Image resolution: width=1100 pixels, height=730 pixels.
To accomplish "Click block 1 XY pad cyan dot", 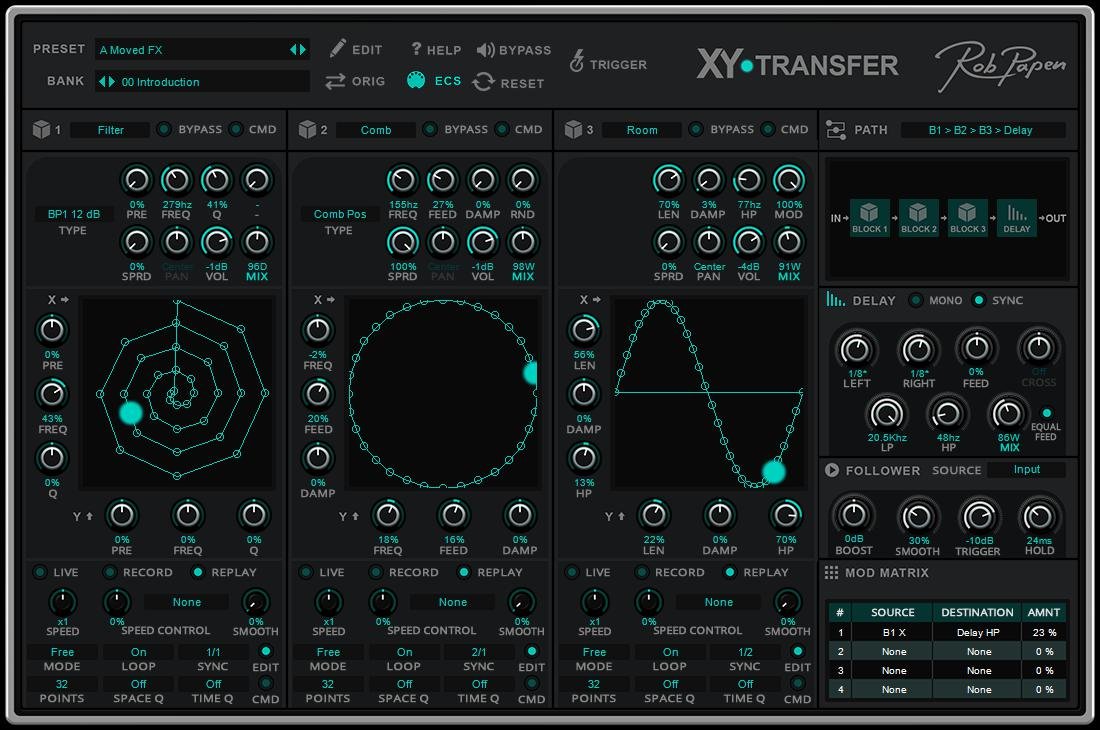I will point(130,412).
